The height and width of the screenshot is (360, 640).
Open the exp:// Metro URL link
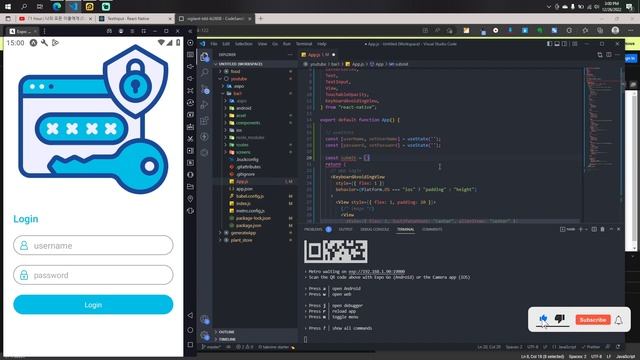click(376, 271)
